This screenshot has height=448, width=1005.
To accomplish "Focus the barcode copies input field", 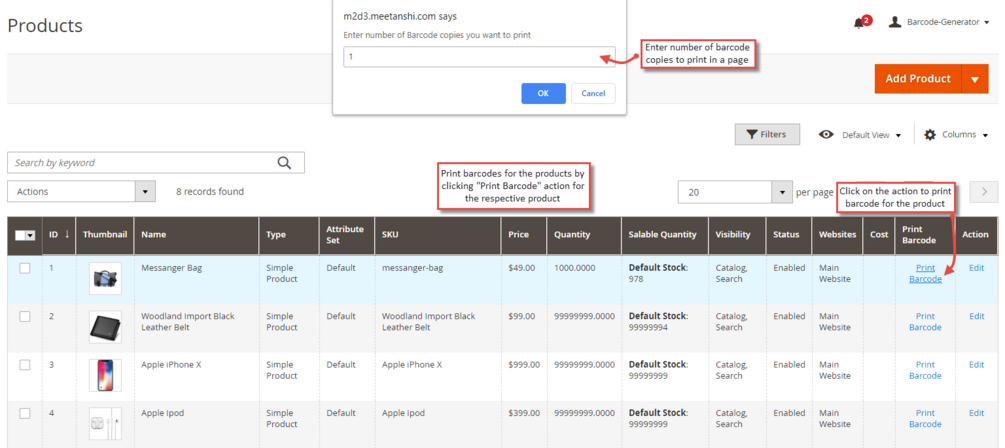I will click(x=479, y=56).
